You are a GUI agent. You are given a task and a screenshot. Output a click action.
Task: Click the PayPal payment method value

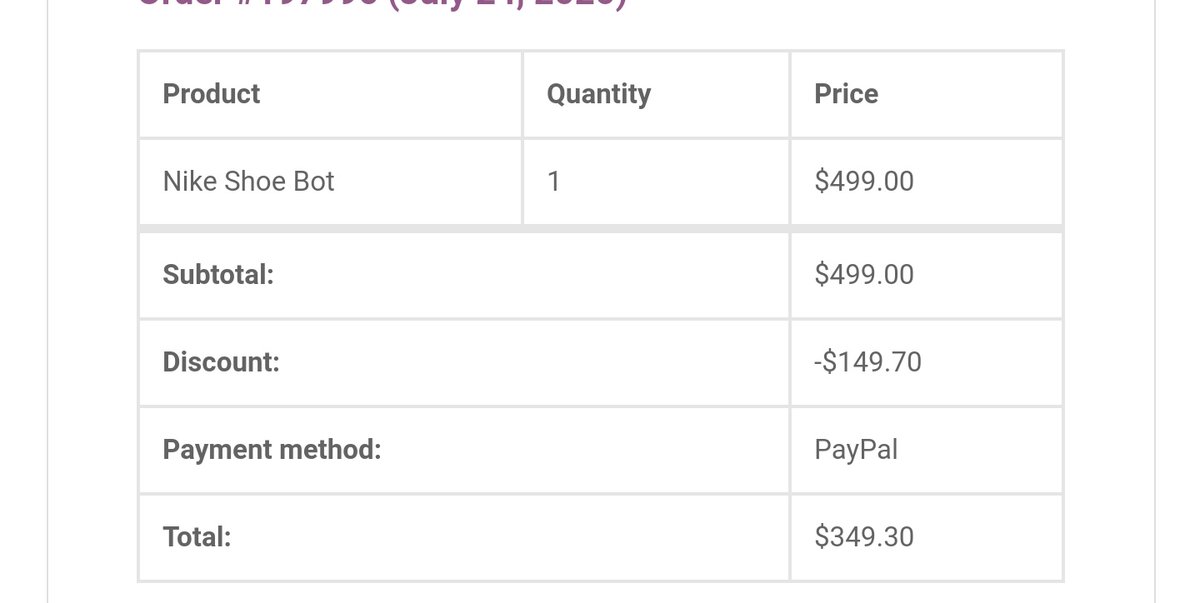click(856, 450)
